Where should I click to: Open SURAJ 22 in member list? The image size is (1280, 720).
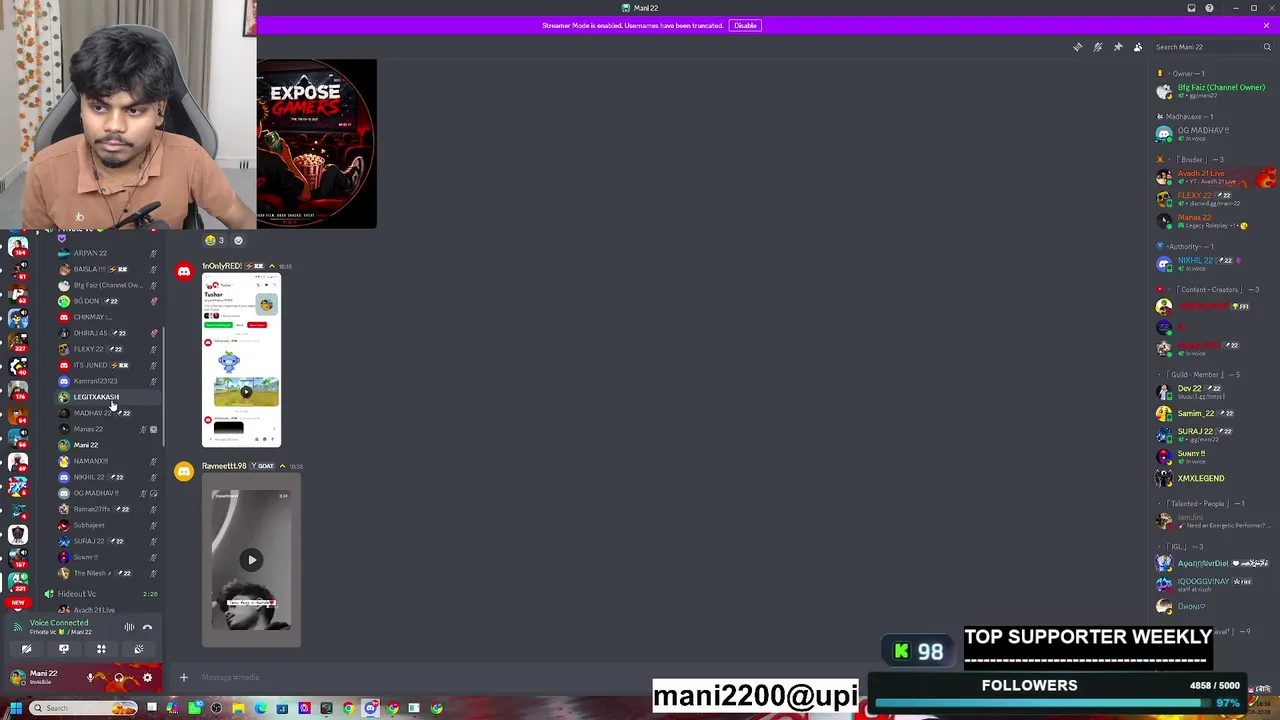[x=1212, y=434]
